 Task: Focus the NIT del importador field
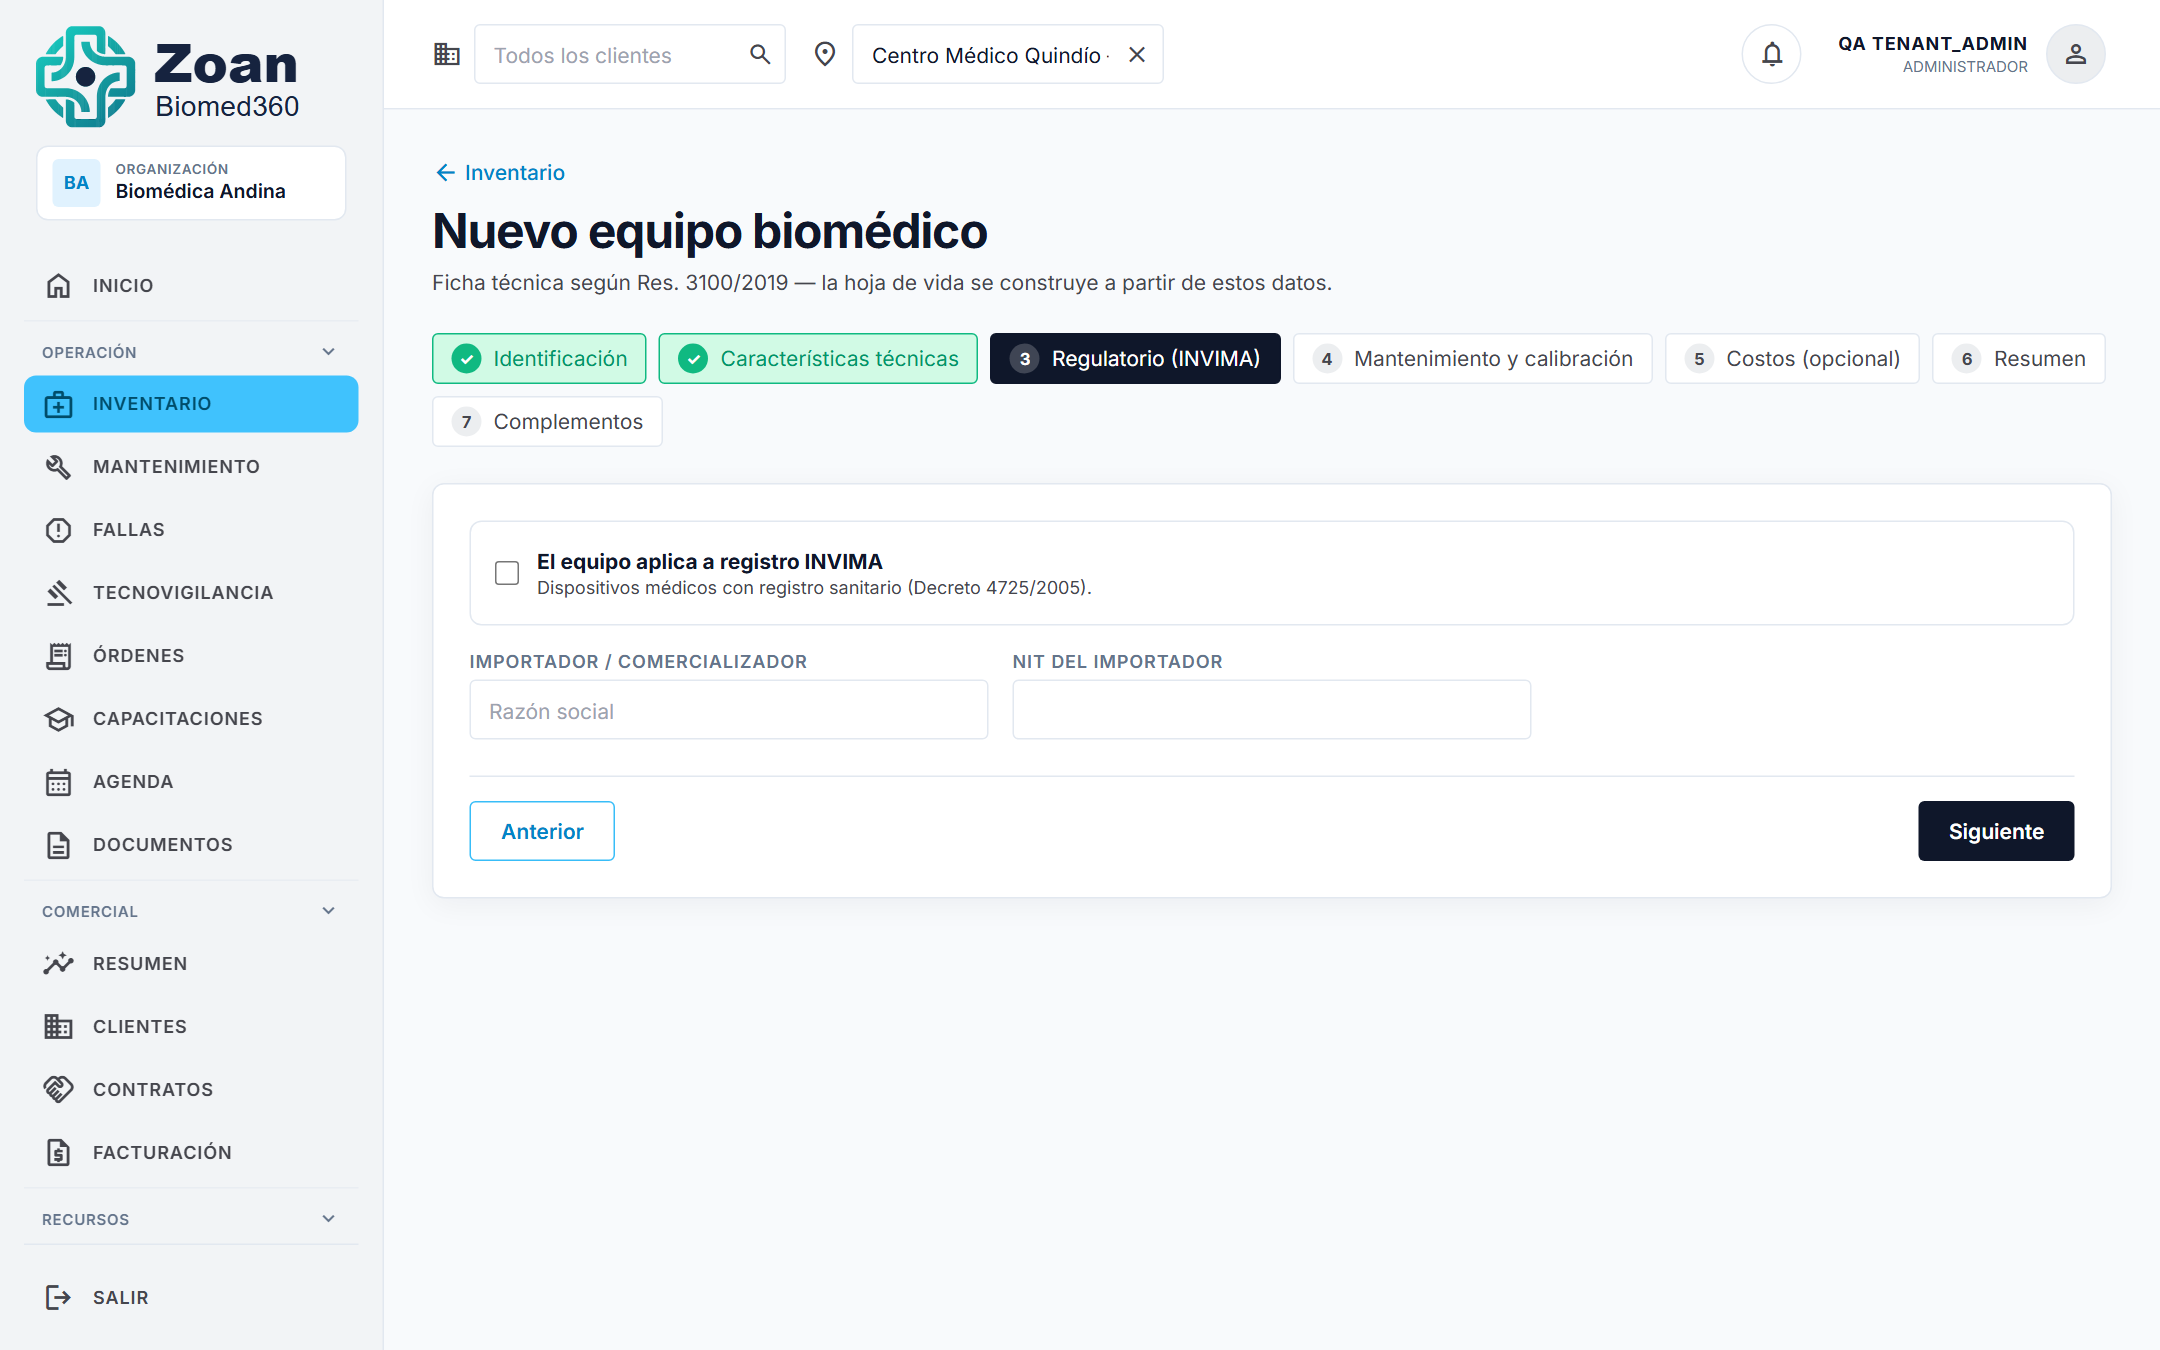[1272, 711]
